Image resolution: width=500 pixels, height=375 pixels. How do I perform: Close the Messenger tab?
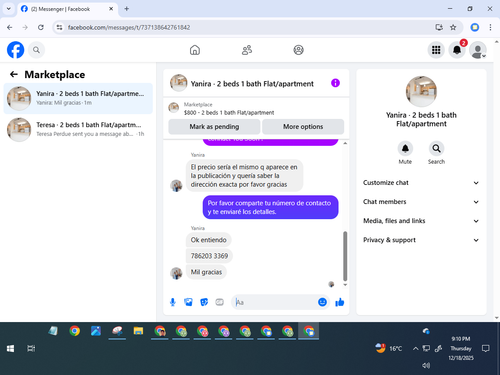(111, 9)
